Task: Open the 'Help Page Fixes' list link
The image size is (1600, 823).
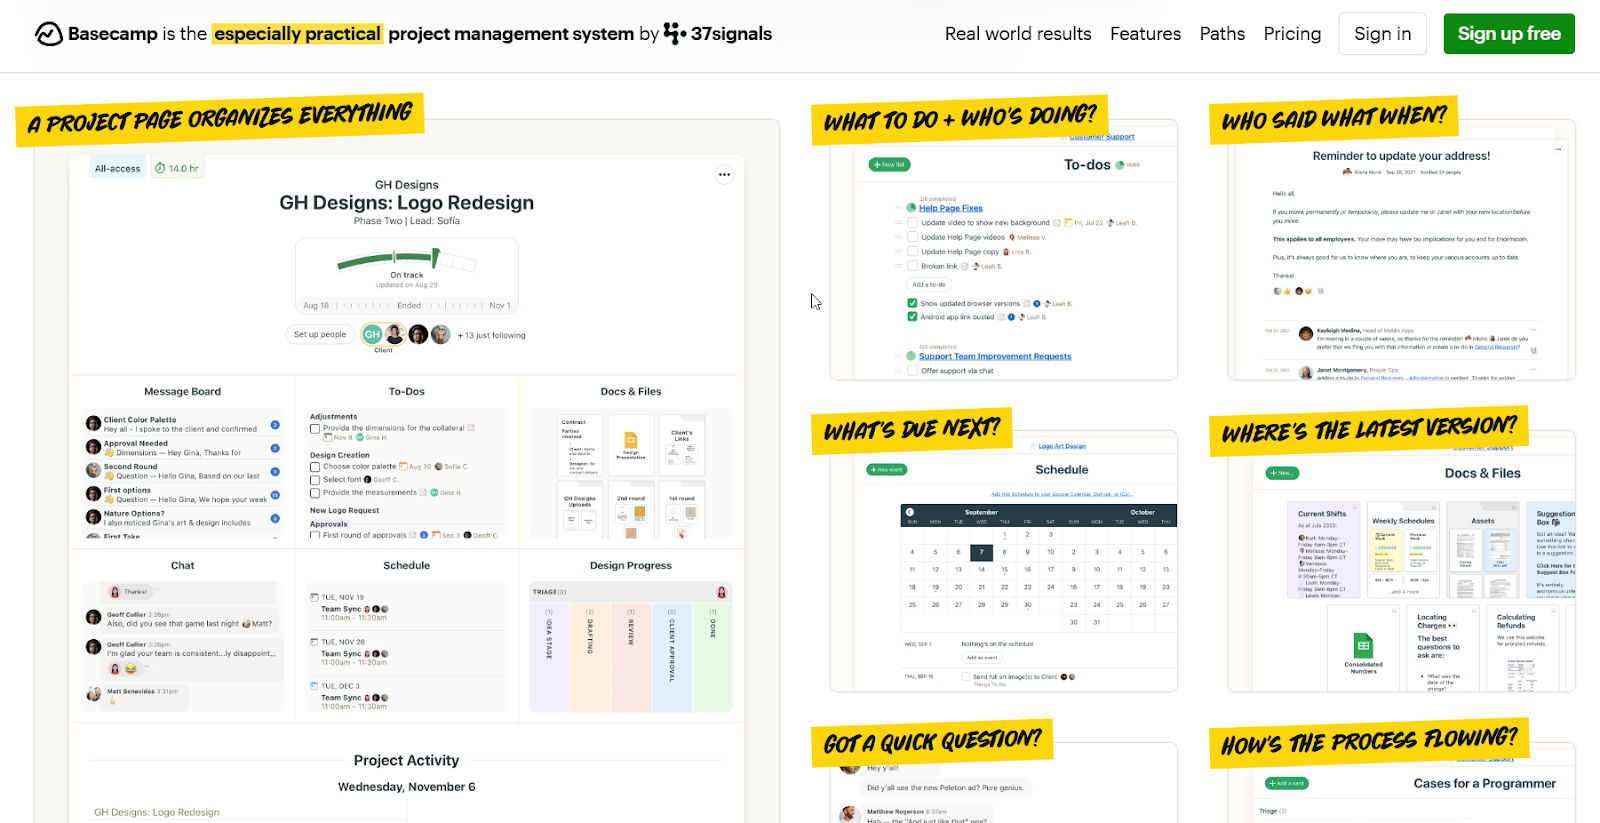Action: pyautogui.click(x=950, y=208)
